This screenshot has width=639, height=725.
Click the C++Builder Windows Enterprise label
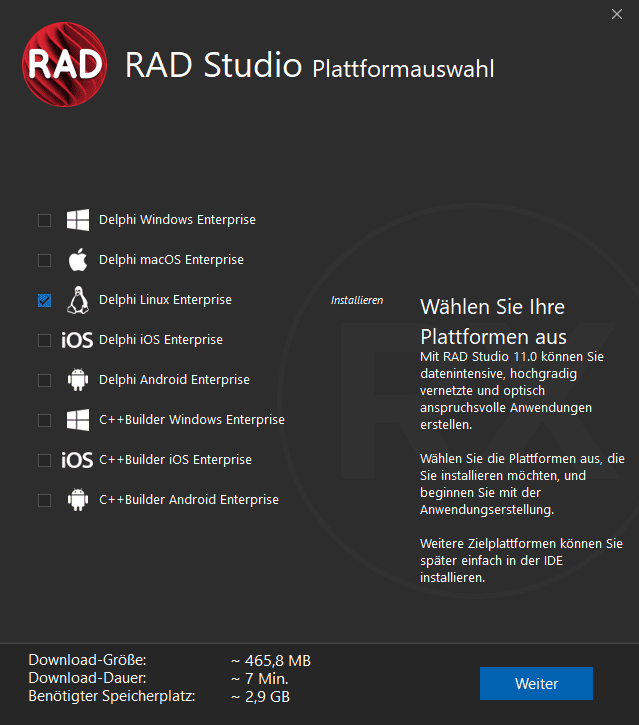click(192, 420)
